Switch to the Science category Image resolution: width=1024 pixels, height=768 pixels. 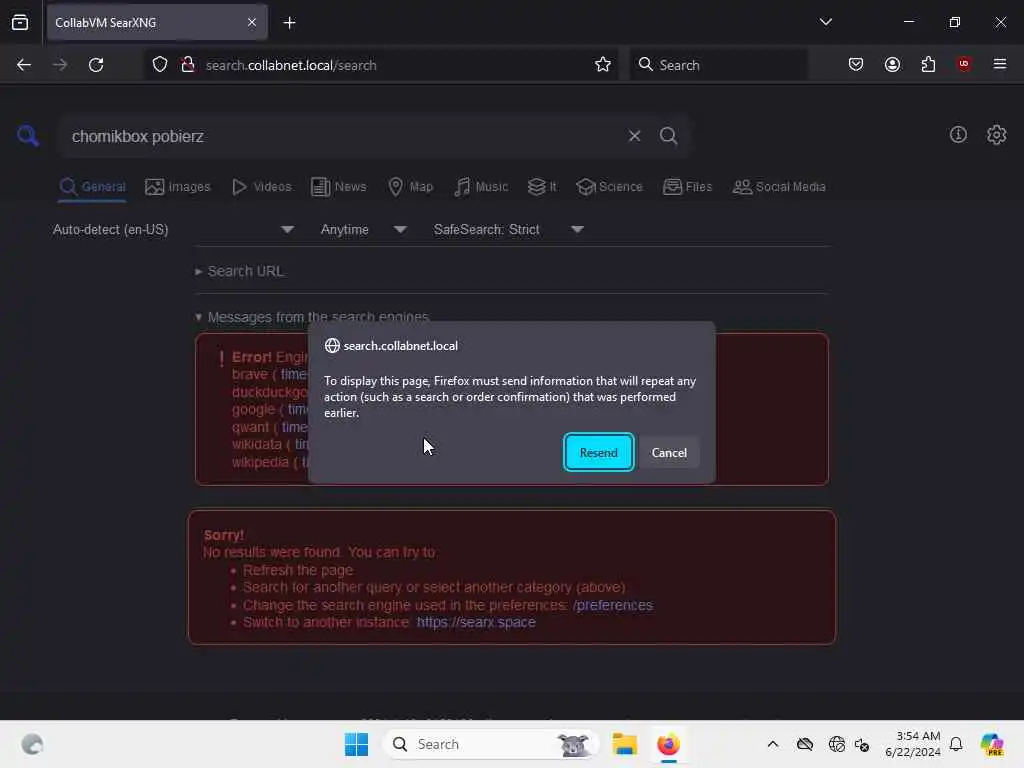pyautogui.click(x=609, y=187)
